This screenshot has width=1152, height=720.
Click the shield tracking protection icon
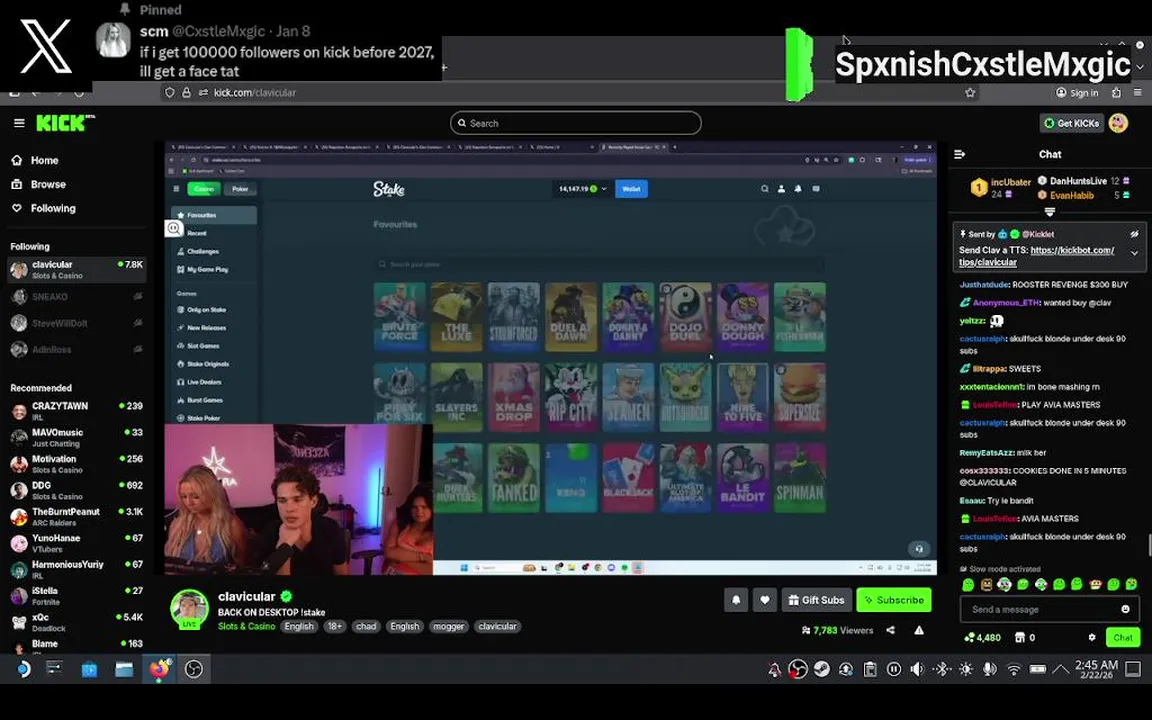(x=170, y=93)
